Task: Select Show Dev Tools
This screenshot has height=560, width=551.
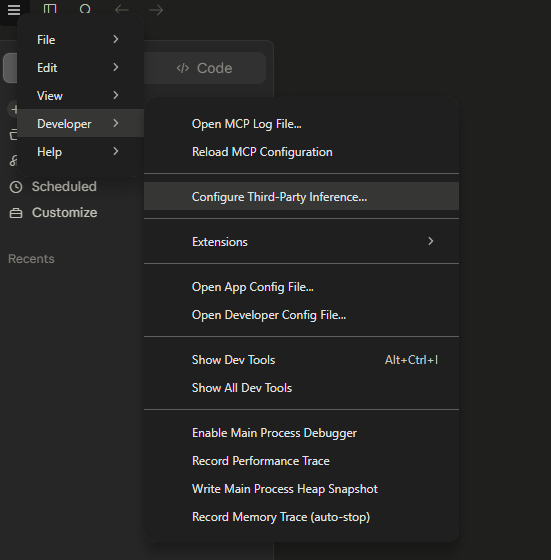Action: pos(301,360)
